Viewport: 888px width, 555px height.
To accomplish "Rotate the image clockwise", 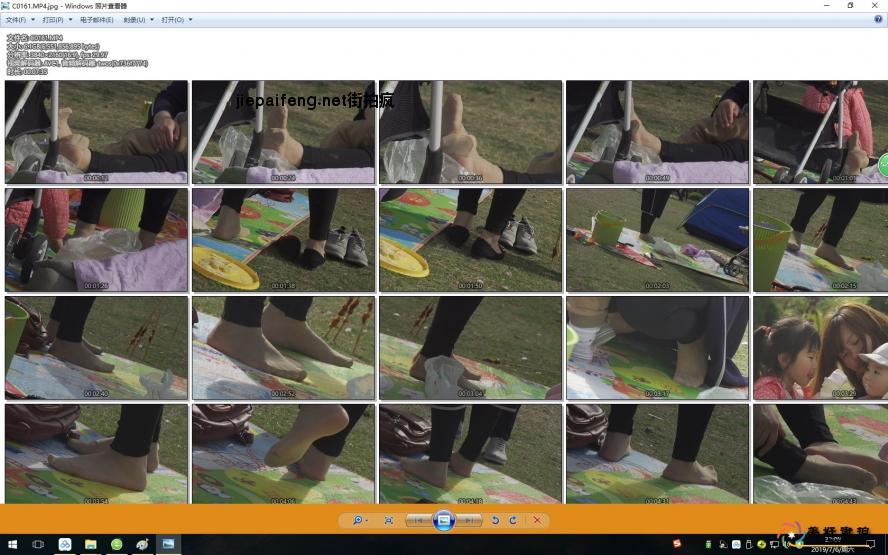I will (x=513, y=520).
